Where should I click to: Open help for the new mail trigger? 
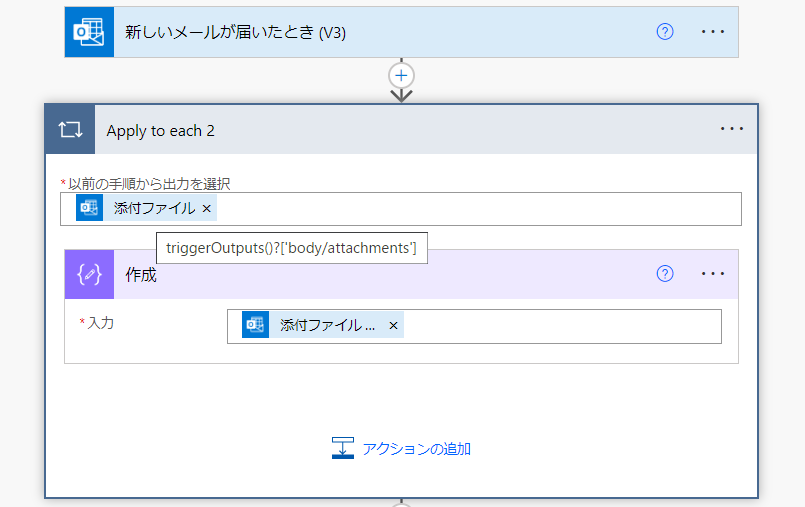[x=665, y=32]
